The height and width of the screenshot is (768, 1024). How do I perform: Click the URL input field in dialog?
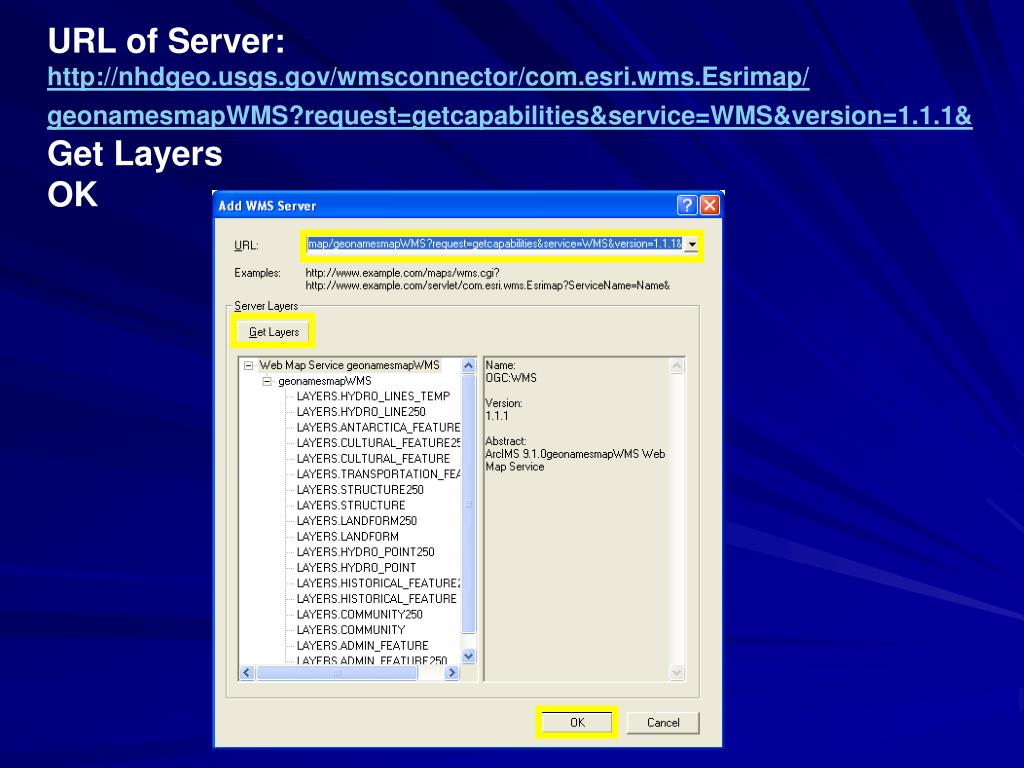494,244
